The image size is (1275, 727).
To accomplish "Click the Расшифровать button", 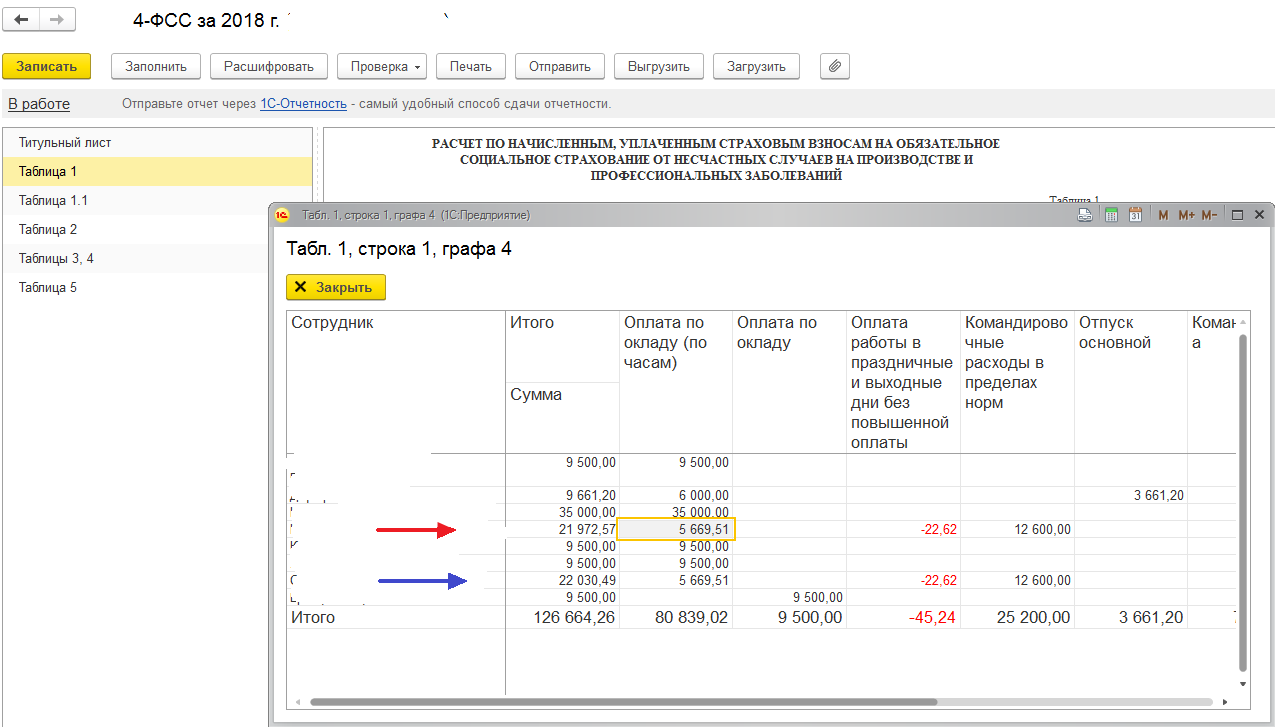I will click(x=268, y=66).
